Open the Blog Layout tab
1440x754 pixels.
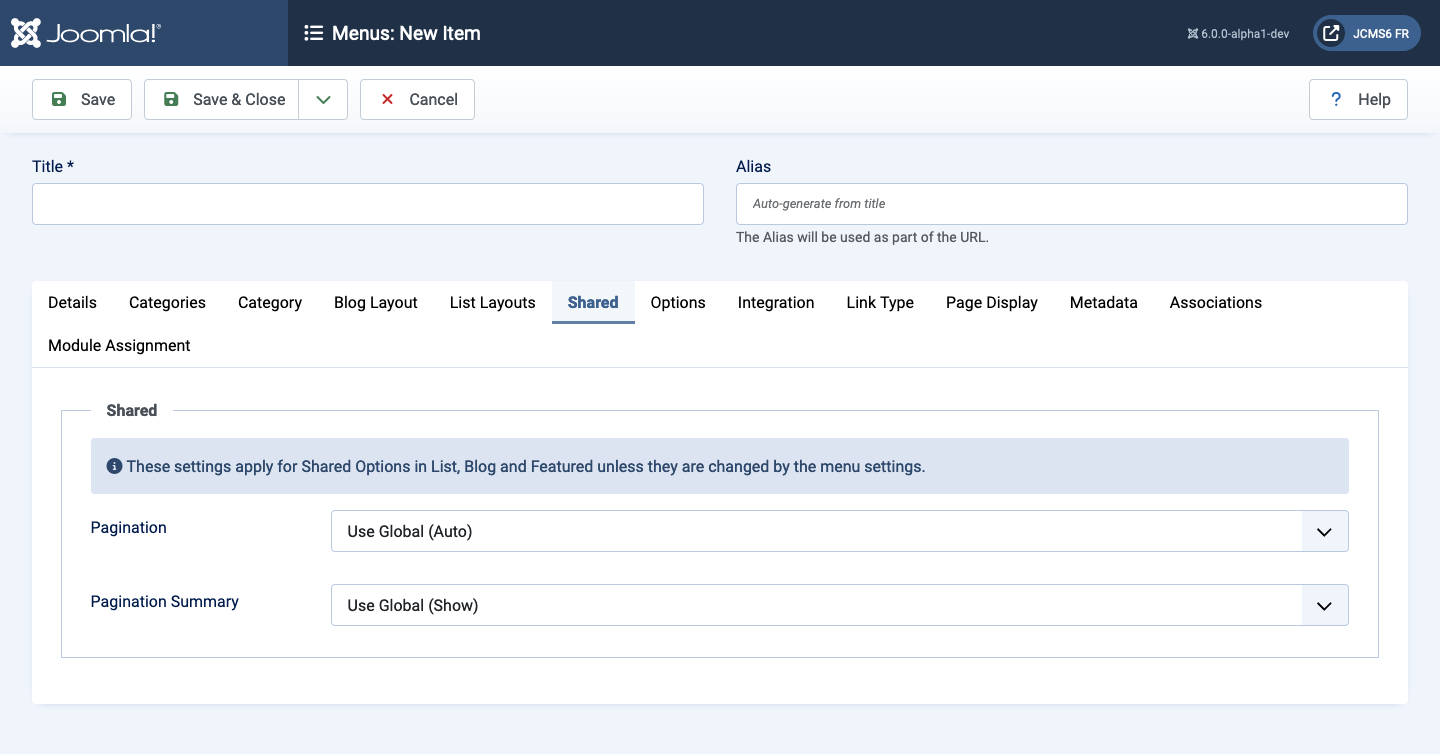(375, 302)
